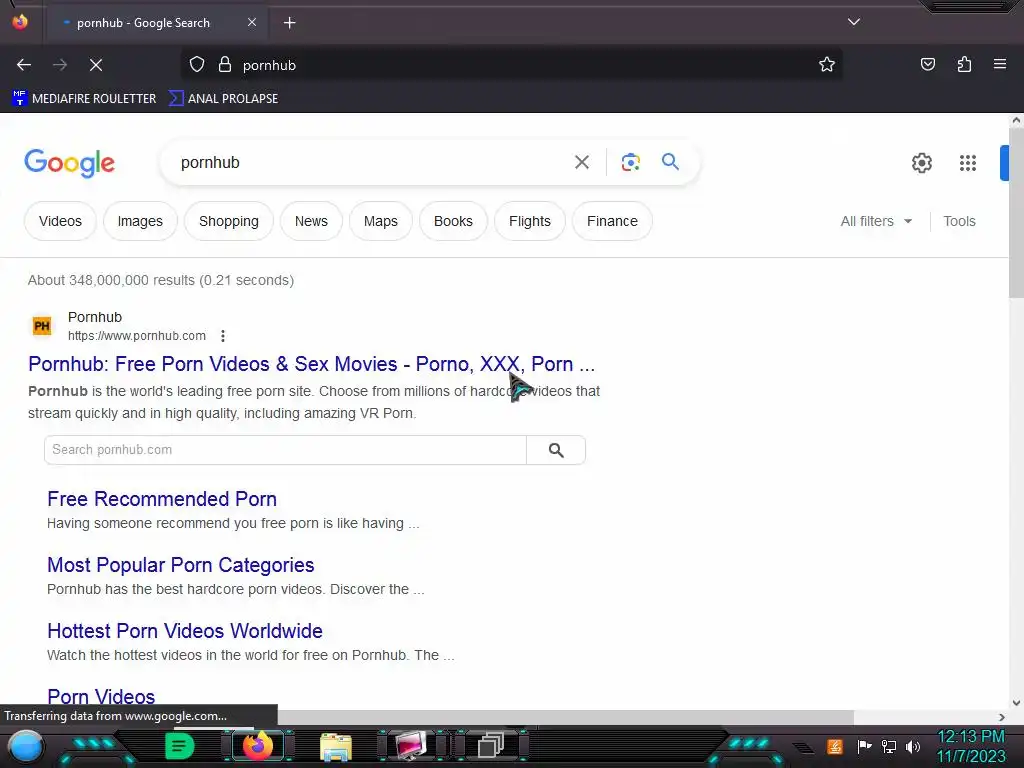1024x768 pixels.
Task: Focus the Google search input field
Action: pyautogui.click(x=372, y=162)
